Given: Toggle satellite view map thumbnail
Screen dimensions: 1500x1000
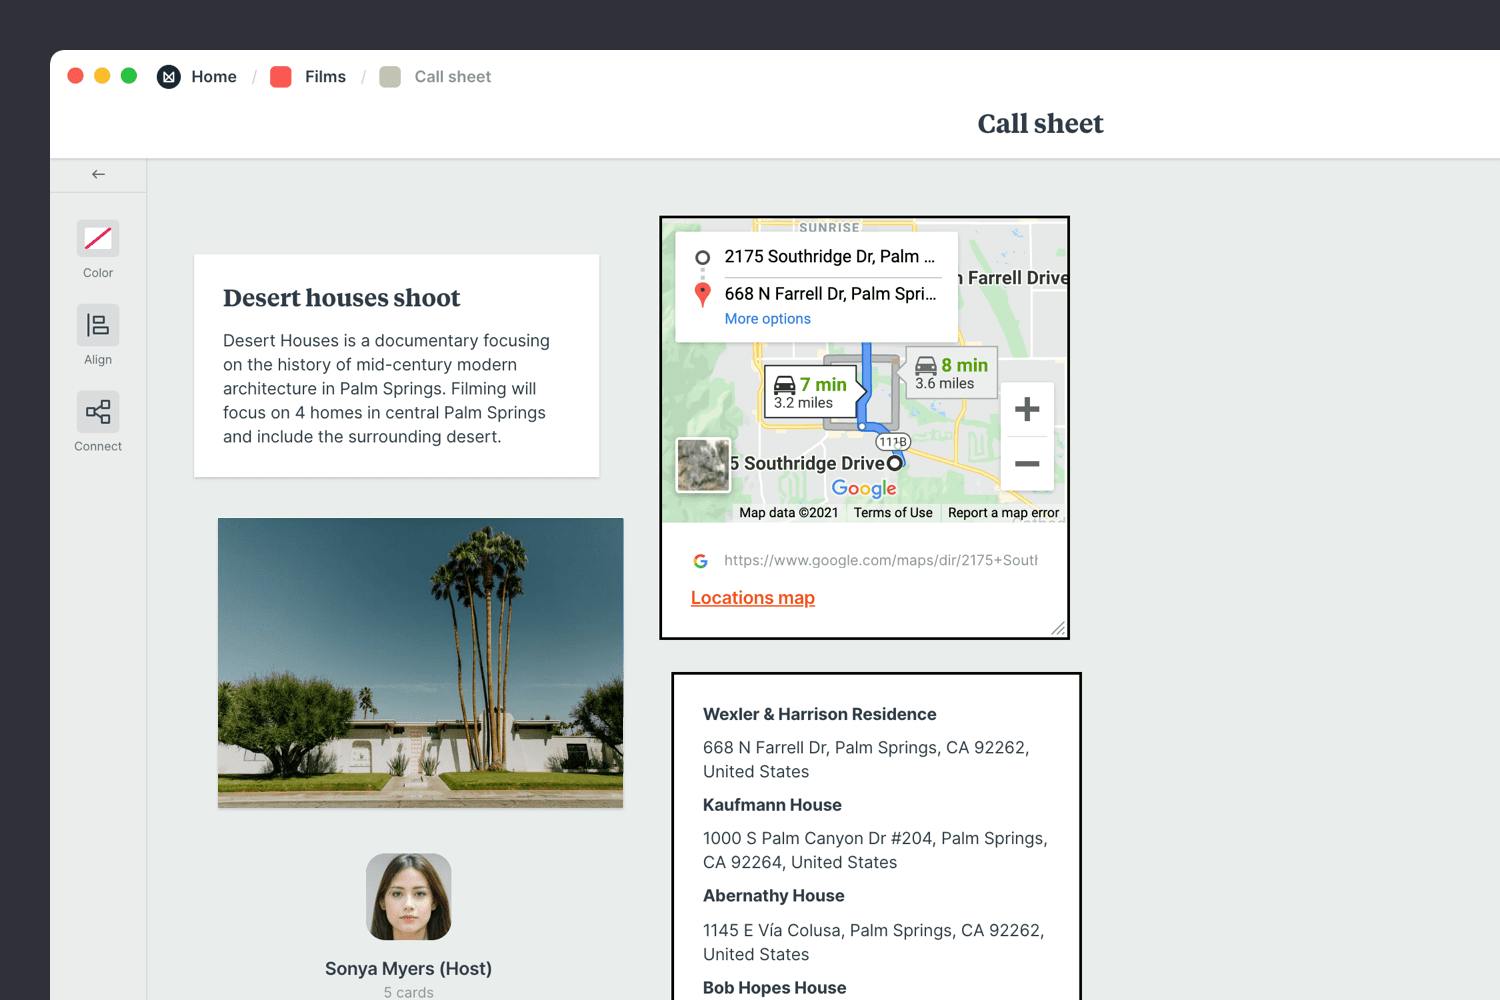Looking at the screenshot, I should click(703, 465).
